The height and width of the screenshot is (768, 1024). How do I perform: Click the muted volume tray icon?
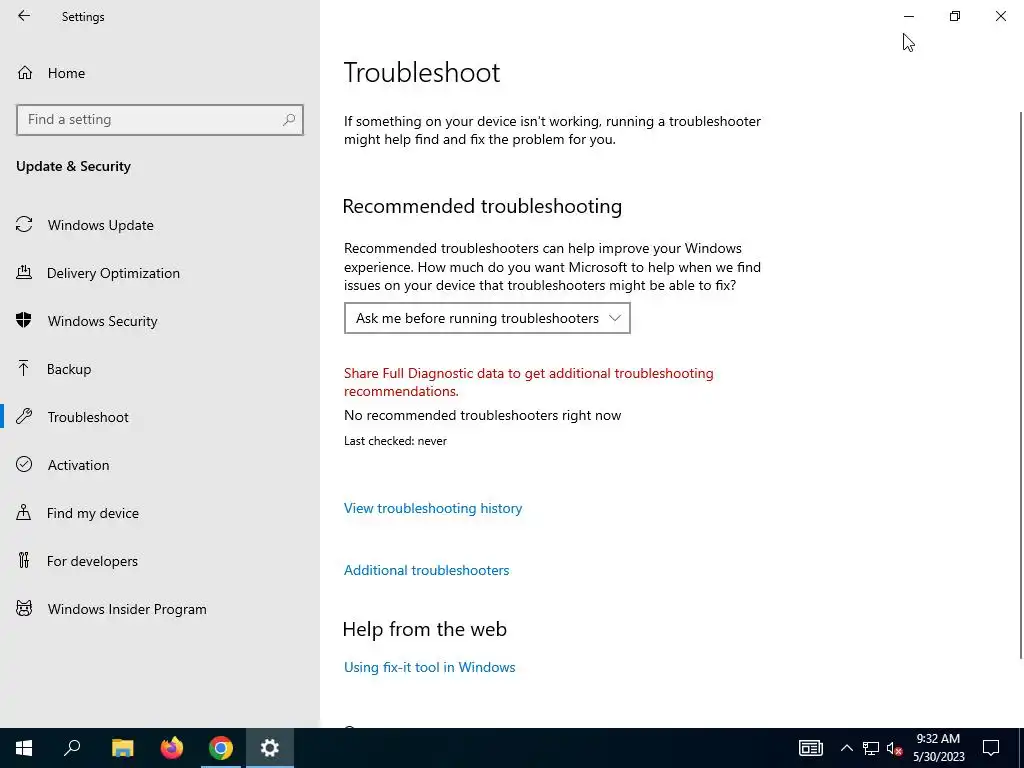tap(894, 748)
